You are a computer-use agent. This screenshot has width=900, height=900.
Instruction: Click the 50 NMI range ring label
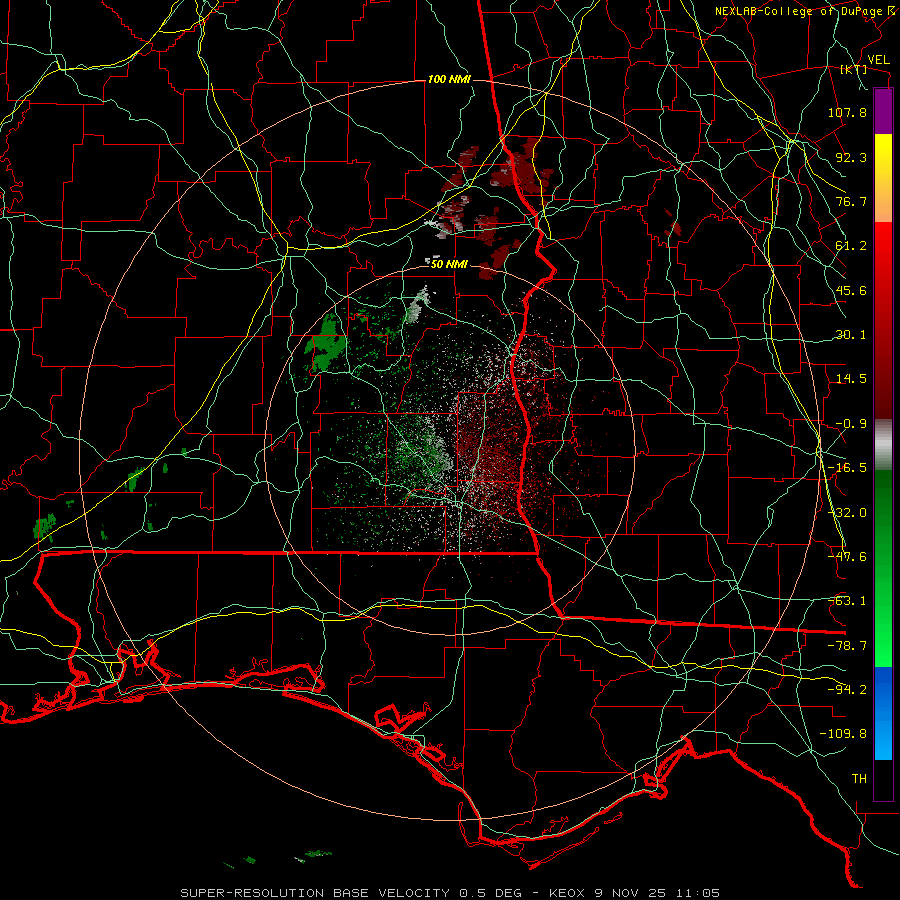point(449,264)
